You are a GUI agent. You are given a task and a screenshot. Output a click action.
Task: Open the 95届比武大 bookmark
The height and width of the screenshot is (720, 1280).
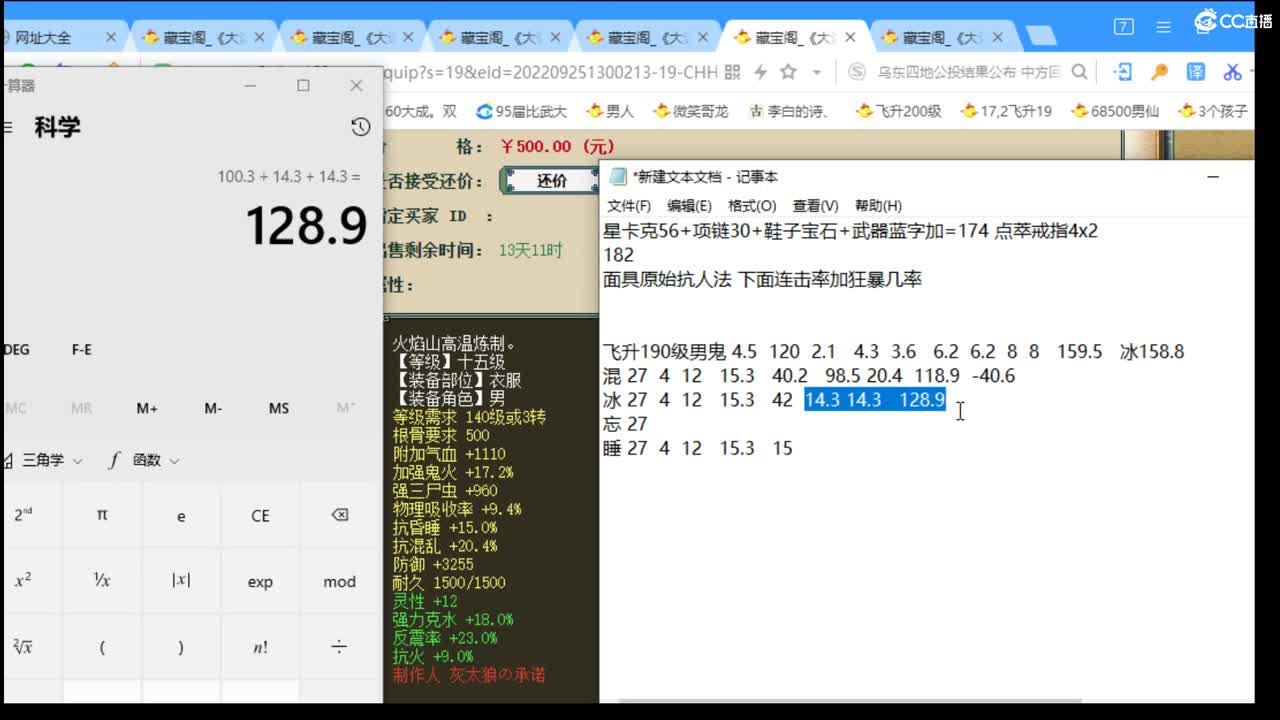pyautogui.click(x=521, y=111)
